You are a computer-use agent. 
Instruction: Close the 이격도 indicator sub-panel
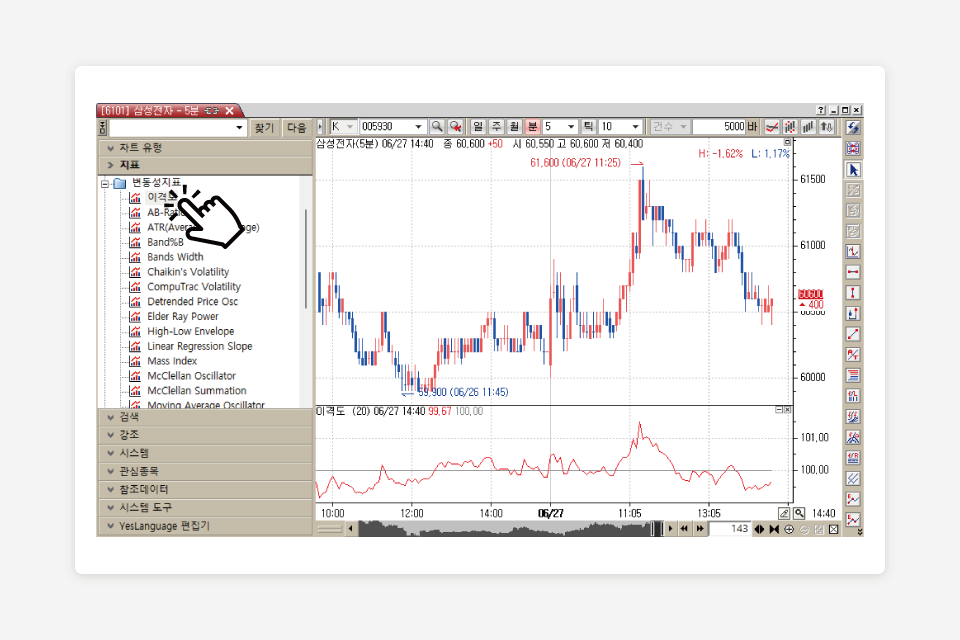[787, 411]
